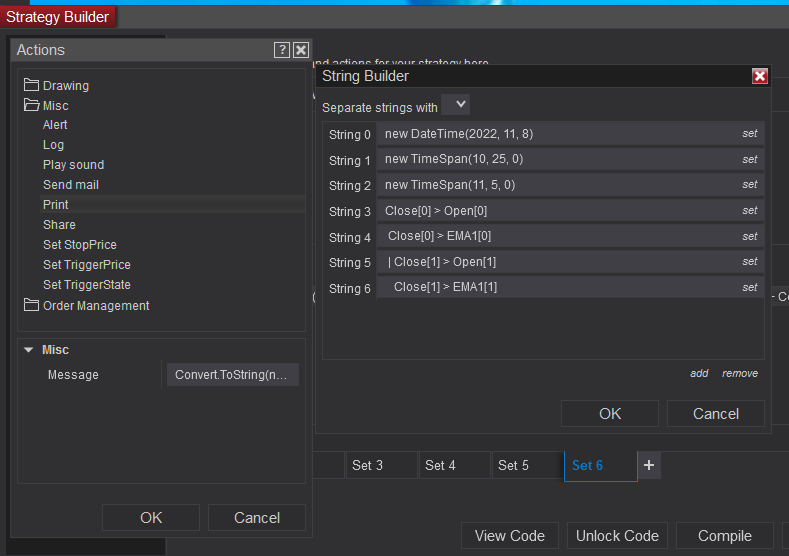Click the Message value field
The image size is (789, 556).
(232, 375)
